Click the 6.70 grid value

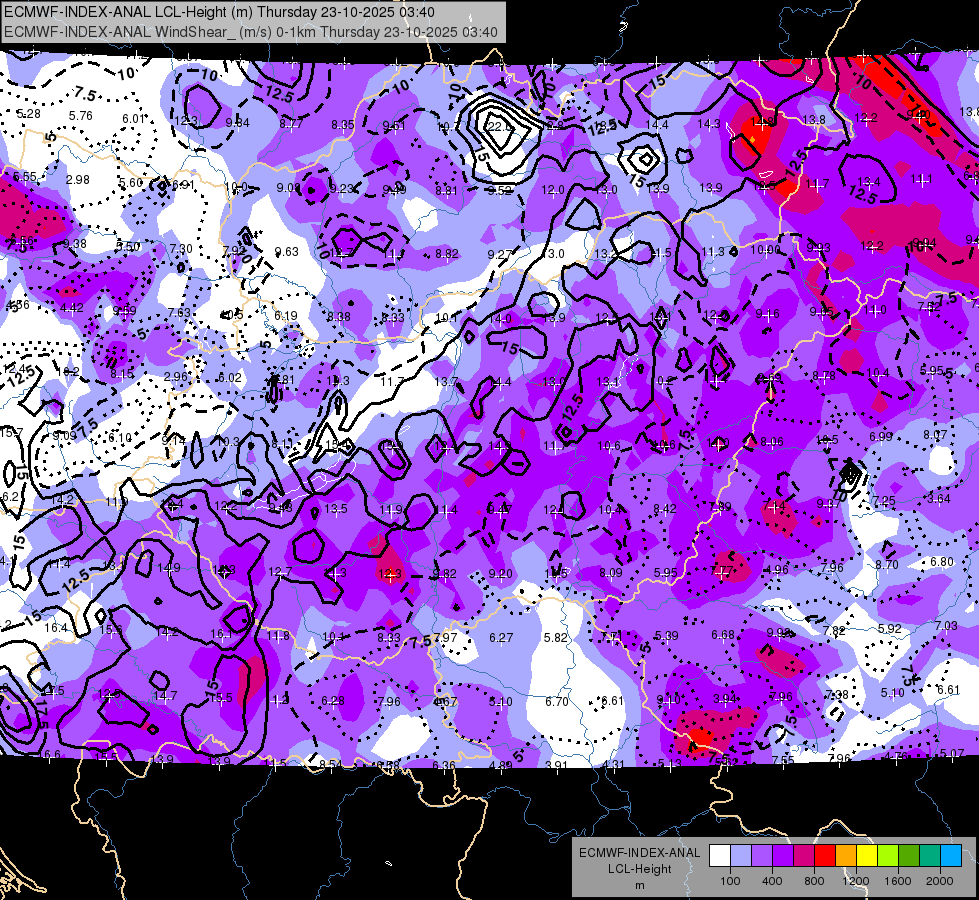[556, 702]
